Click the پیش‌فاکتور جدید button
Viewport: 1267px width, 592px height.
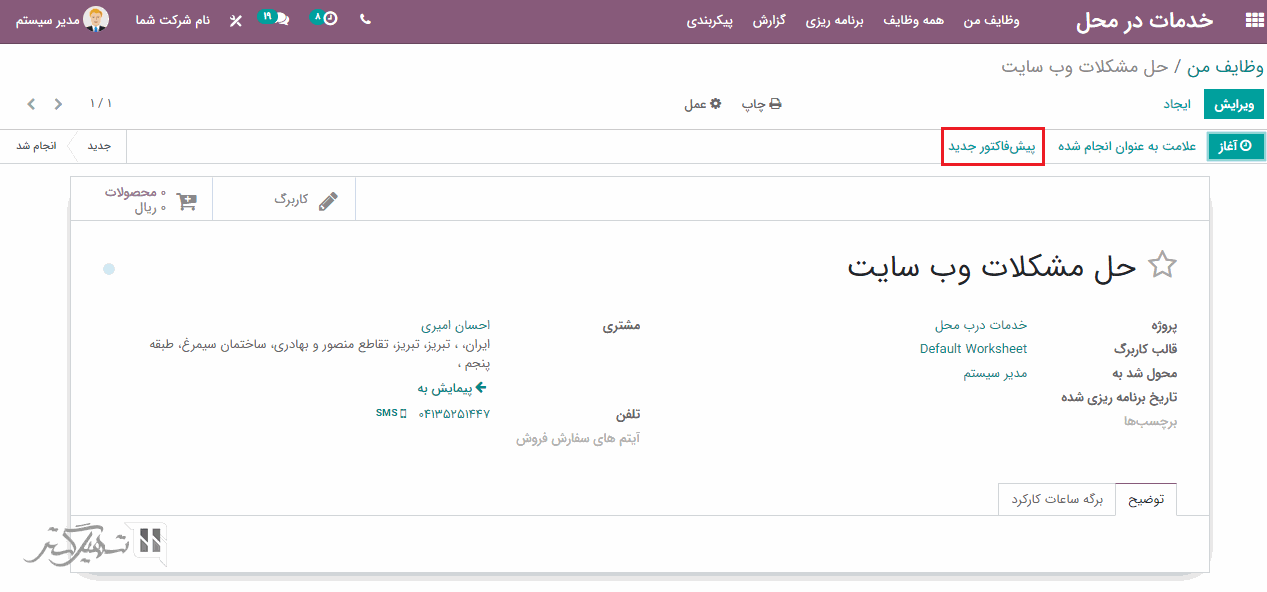pos(993,146)
